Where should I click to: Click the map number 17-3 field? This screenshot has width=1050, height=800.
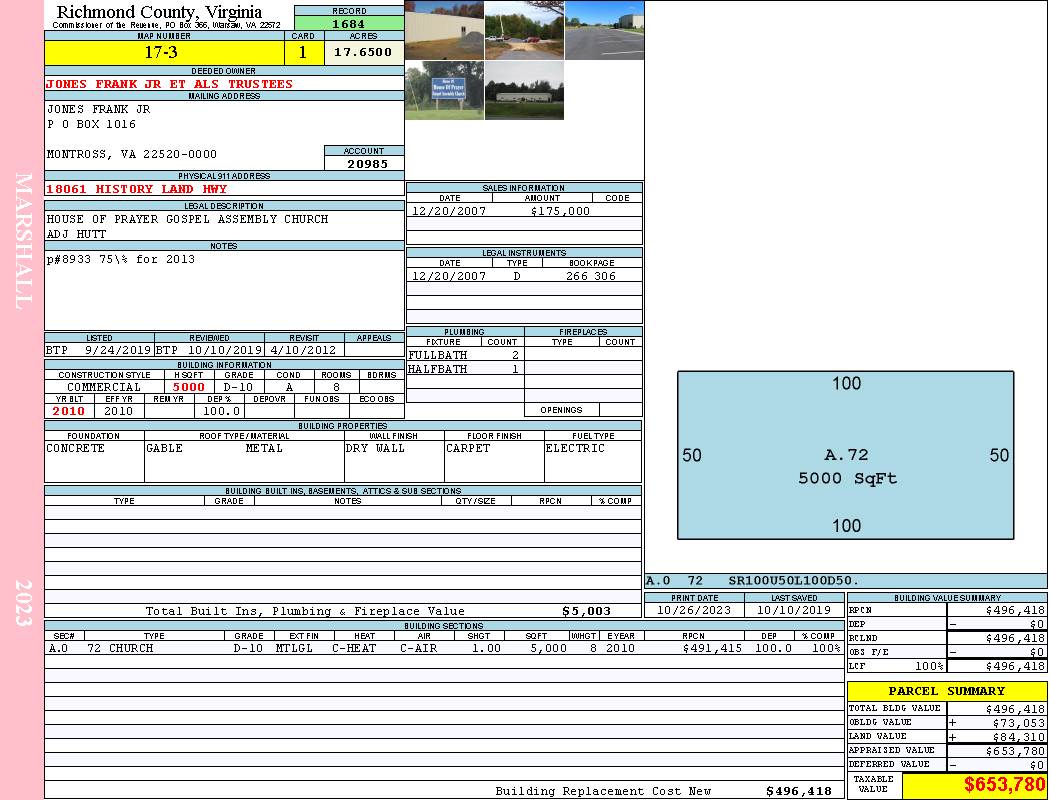pyautogui.click(x=164, y=52)
